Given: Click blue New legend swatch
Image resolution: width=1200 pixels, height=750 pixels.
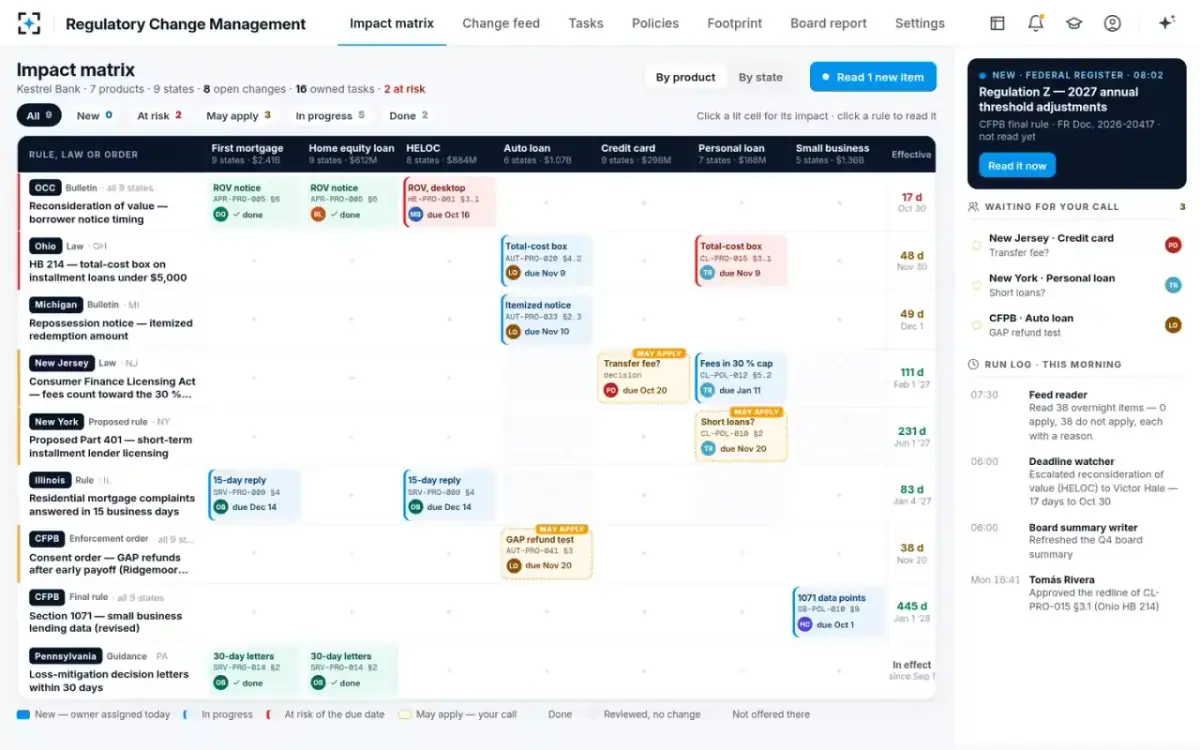Looking at the screenshot, I should coord(23,714).
